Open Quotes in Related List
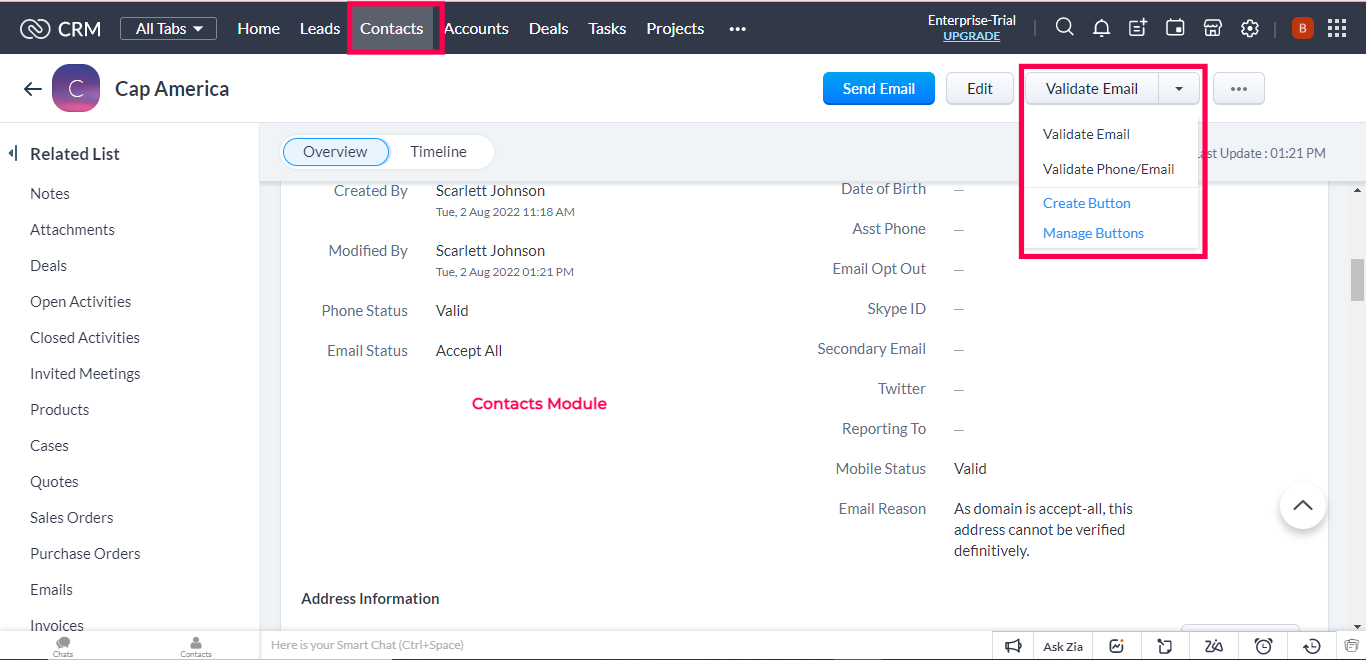This screenshot has width=1366, height=660. 54,482
